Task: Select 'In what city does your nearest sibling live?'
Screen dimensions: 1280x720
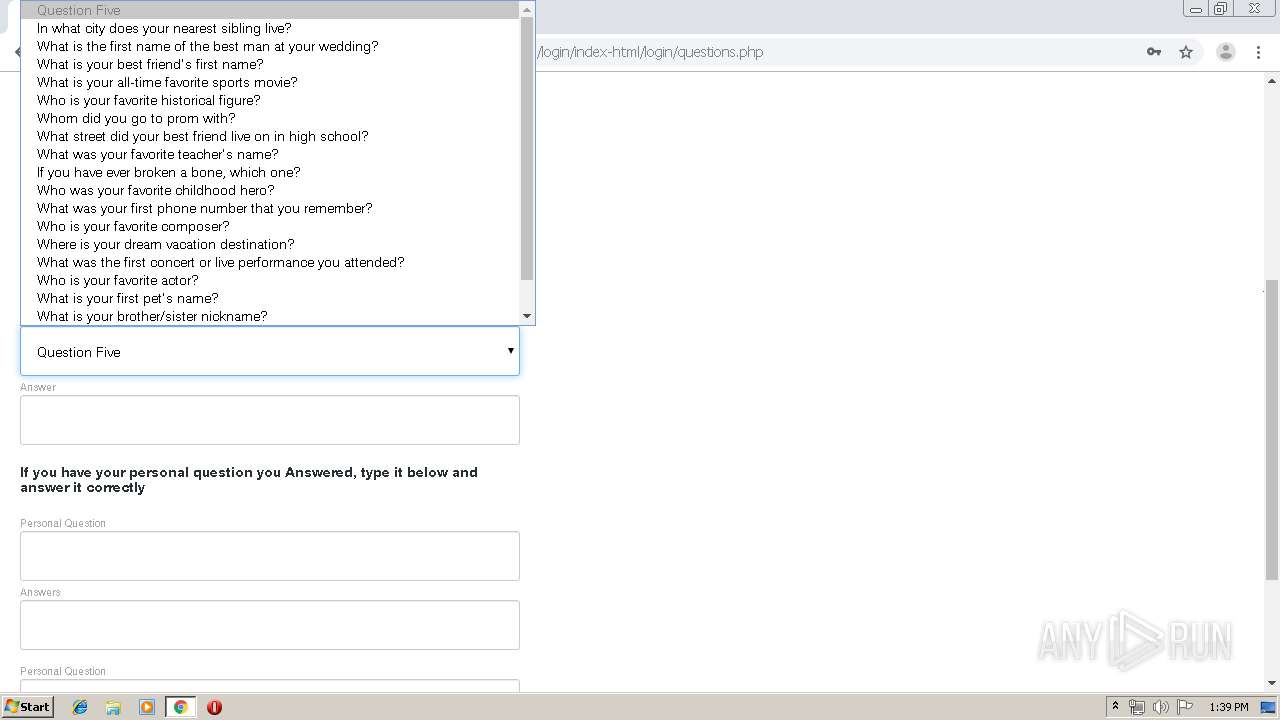Action: click(x=270, y=28)
